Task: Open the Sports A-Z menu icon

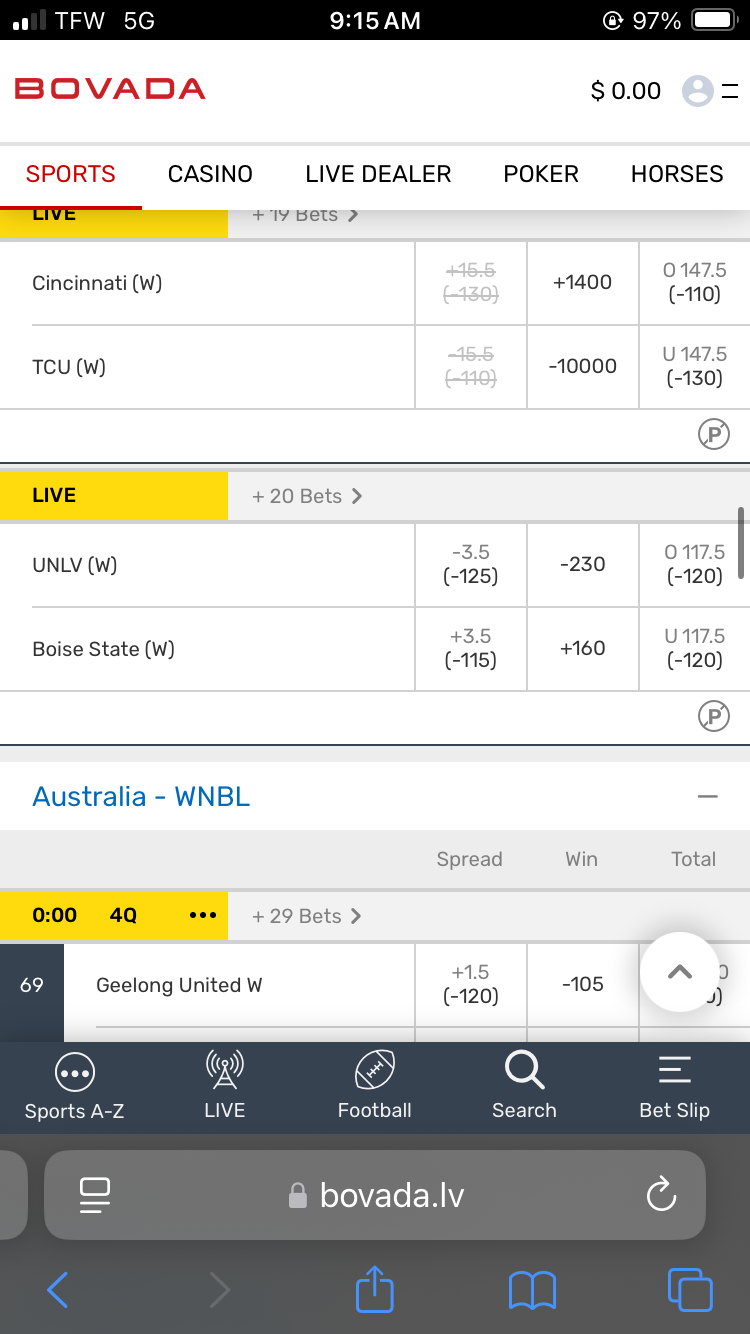Action: [75, 1073]
